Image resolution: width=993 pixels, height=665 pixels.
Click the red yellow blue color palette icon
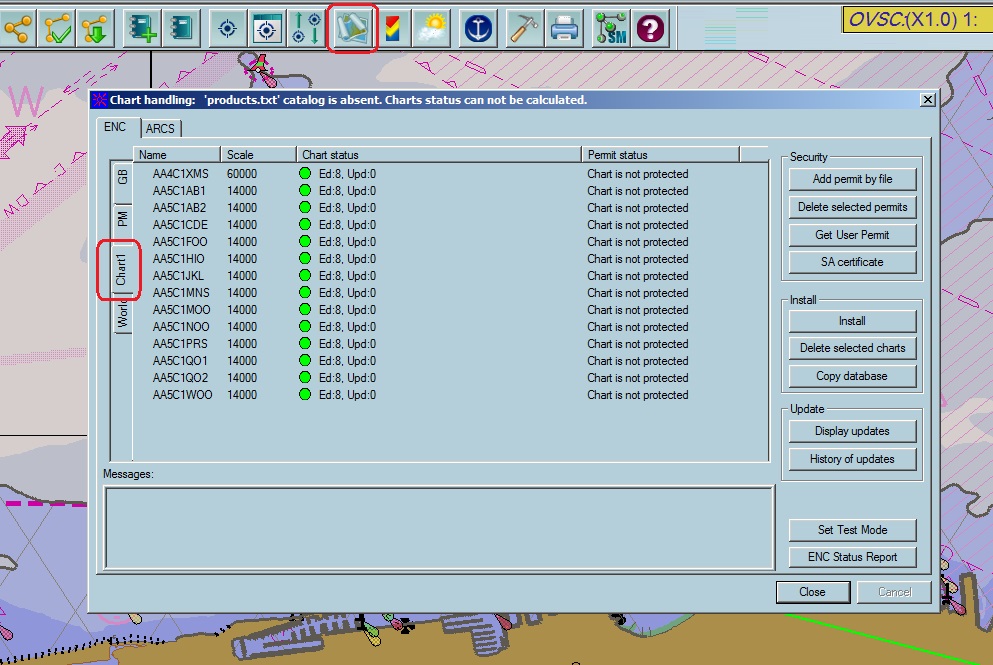(x=394, y=28)
